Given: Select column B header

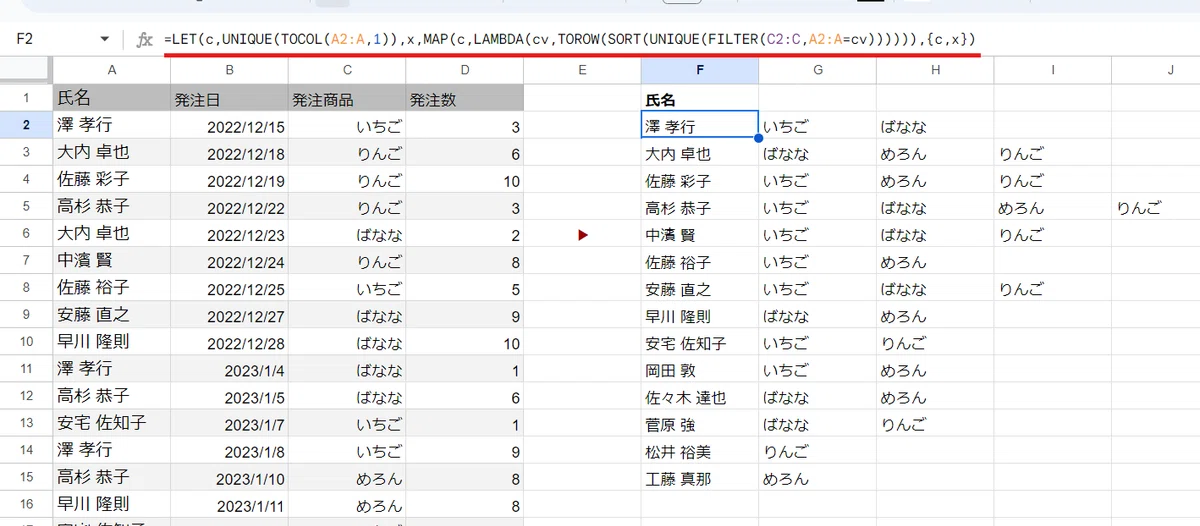Looking at the screenshot, I should (229, 70).
